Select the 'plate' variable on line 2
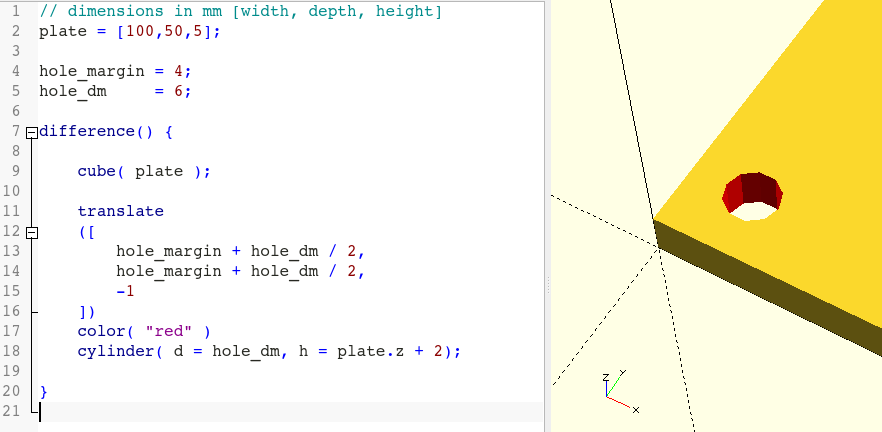The image size is (882, 432). coord(63,32)
